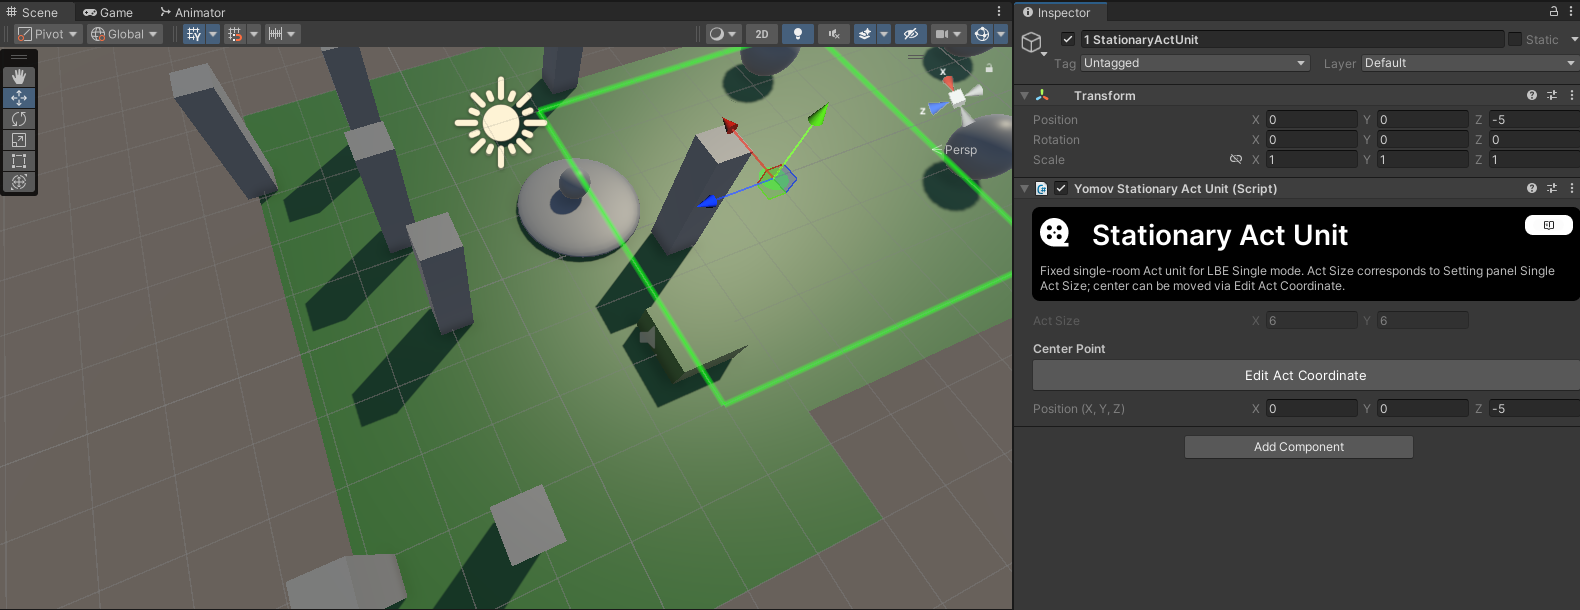Click the Add Component button
1580x610 pixels.
pos(1299,447)
